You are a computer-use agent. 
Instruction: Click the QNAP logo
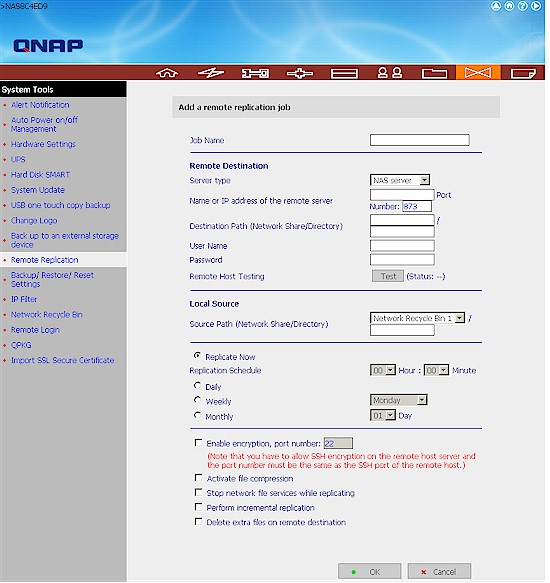coord(48,46)
